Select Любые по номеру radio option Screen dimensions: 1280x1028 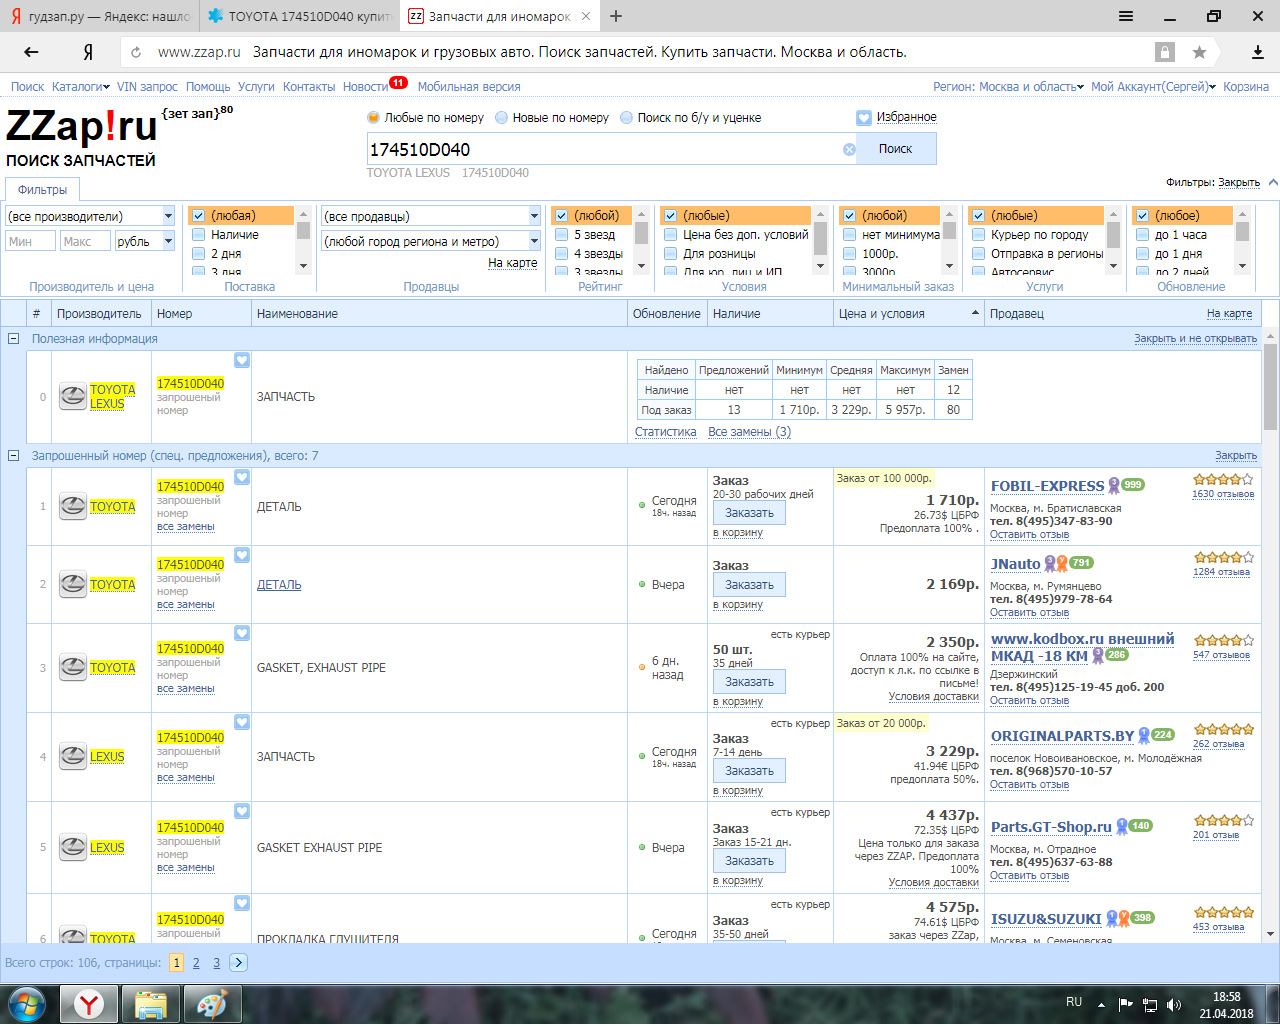pyautogui.click(x=373, y=118)
